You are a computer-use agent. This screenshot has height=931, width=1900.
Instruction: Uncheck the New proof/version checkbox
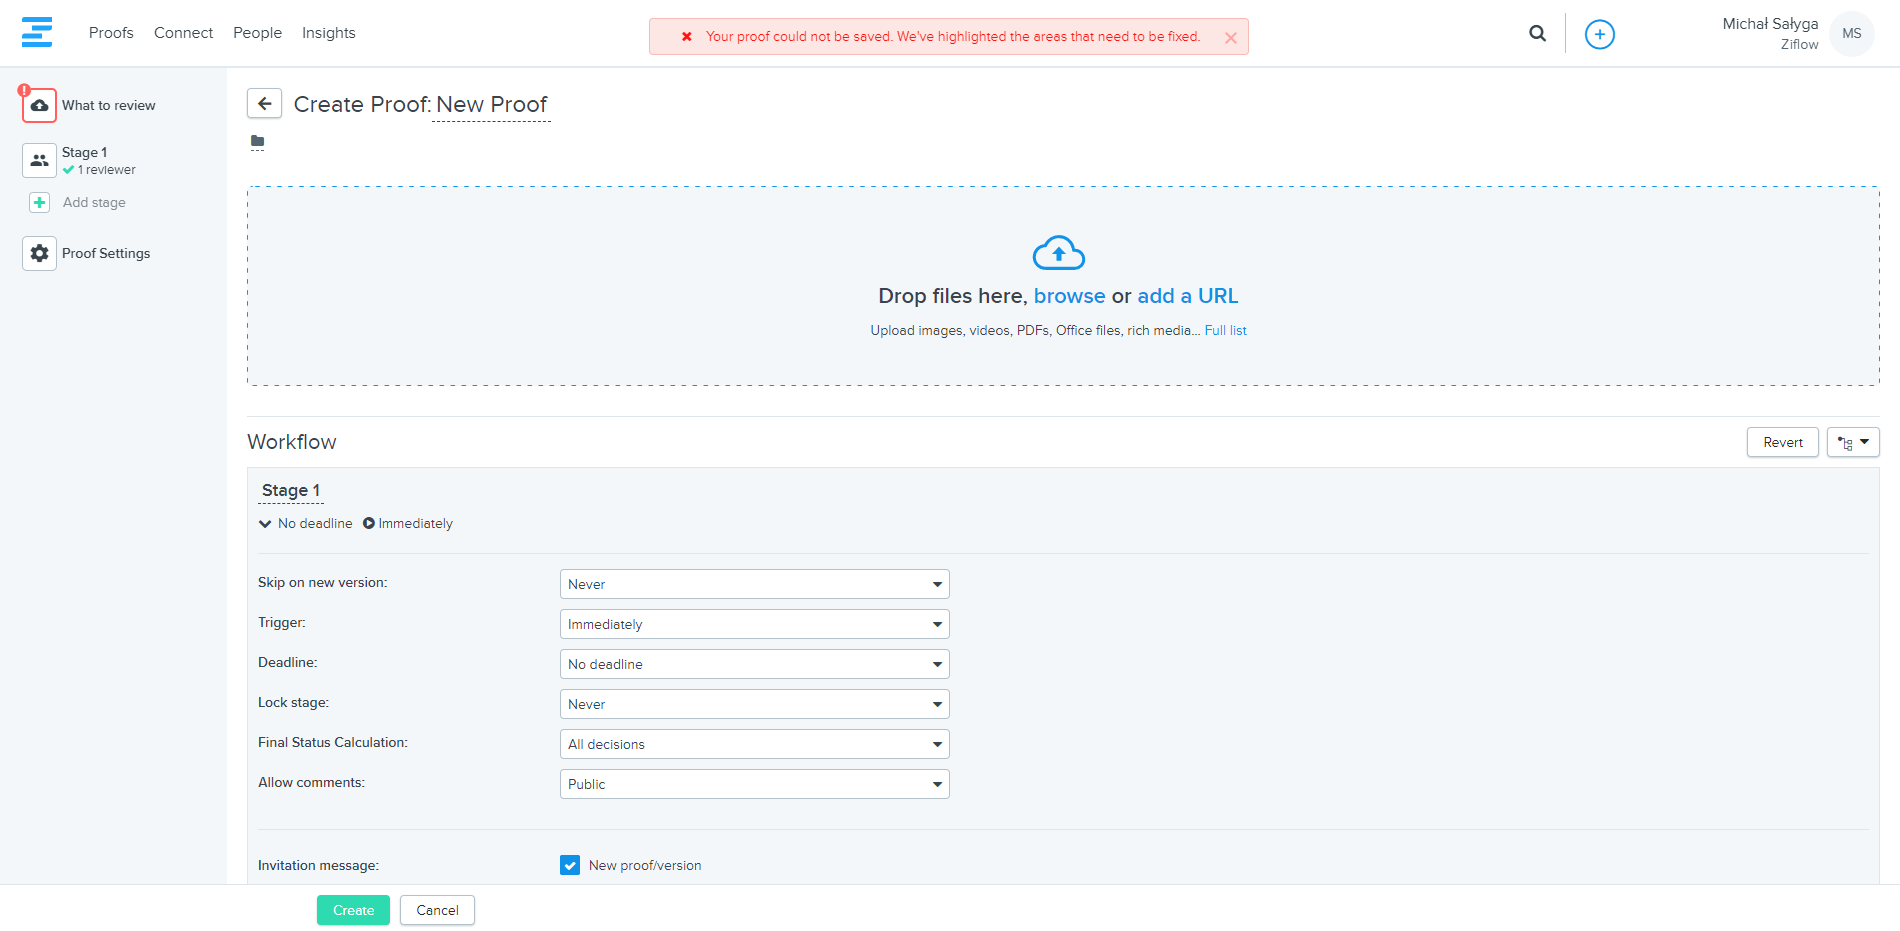570,865
